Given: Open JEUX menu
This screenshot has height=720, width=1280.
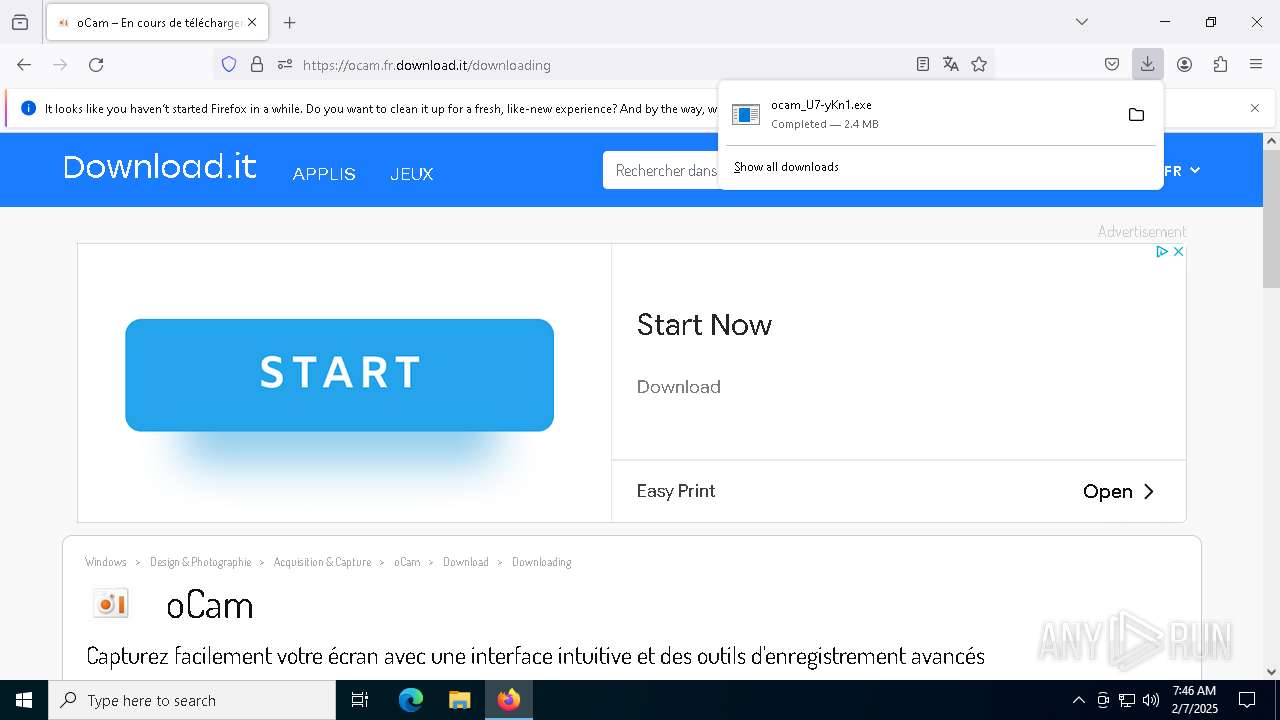Looking at the screenshot, I should coord(412,174).
